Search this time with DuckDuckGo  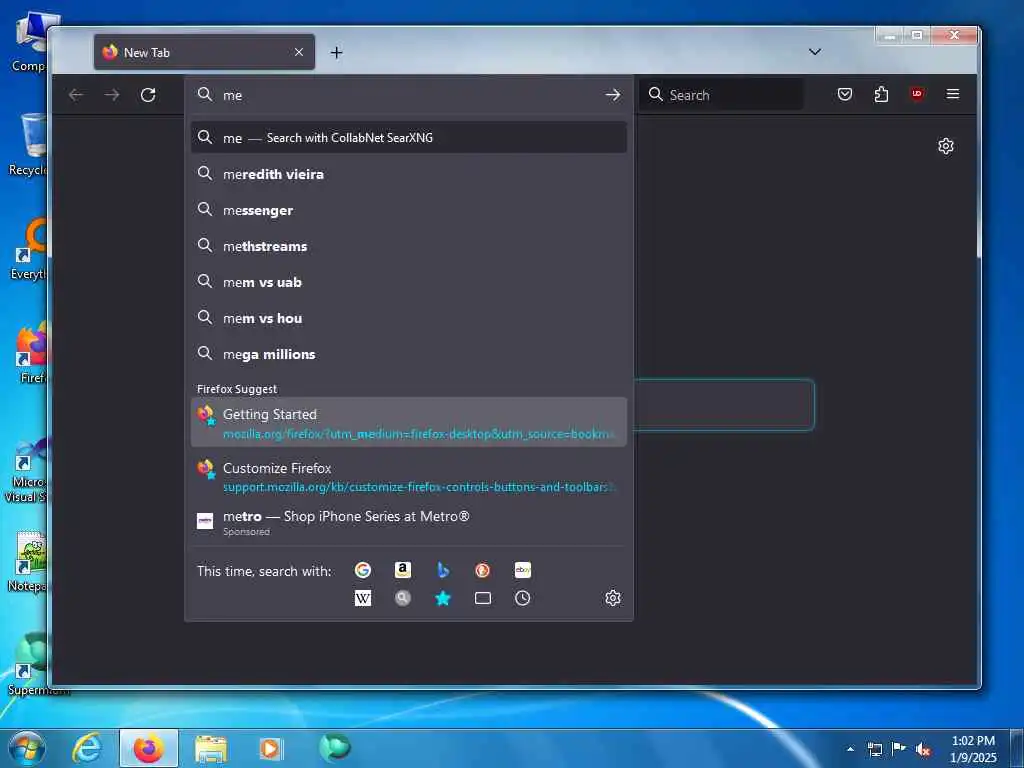tap(483, 570)
